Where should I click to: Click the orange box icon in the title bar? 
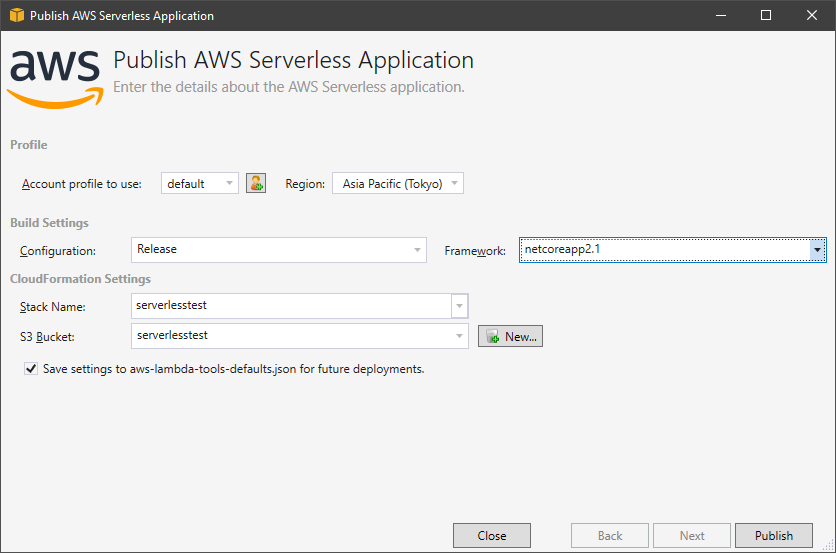(x=17, y=15)
